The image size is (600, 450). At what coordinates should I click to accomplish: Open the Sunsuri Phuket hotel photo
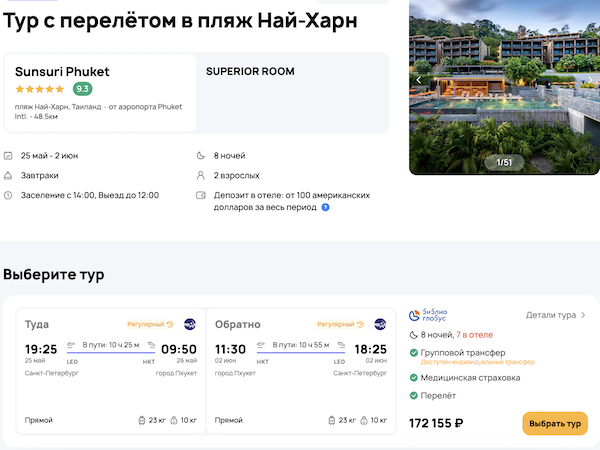pos(504,90)
